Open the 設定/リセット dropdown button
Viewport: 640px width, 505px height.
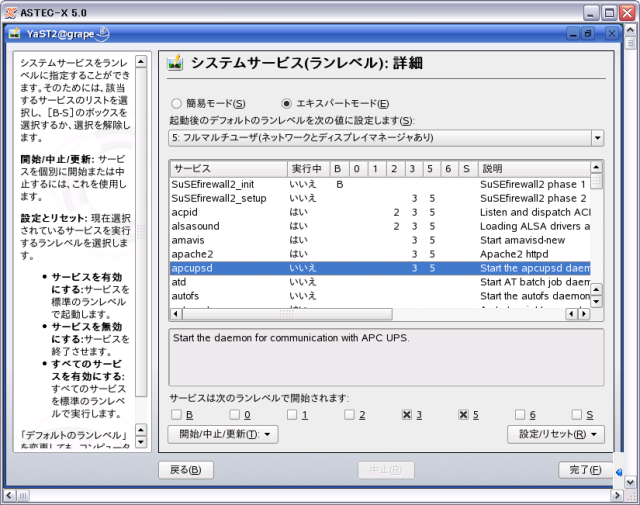pos(556,434)
